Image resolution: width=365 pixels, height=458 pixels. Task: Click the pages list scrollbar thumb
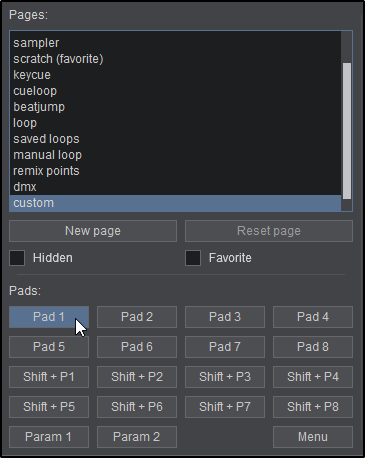347,131
